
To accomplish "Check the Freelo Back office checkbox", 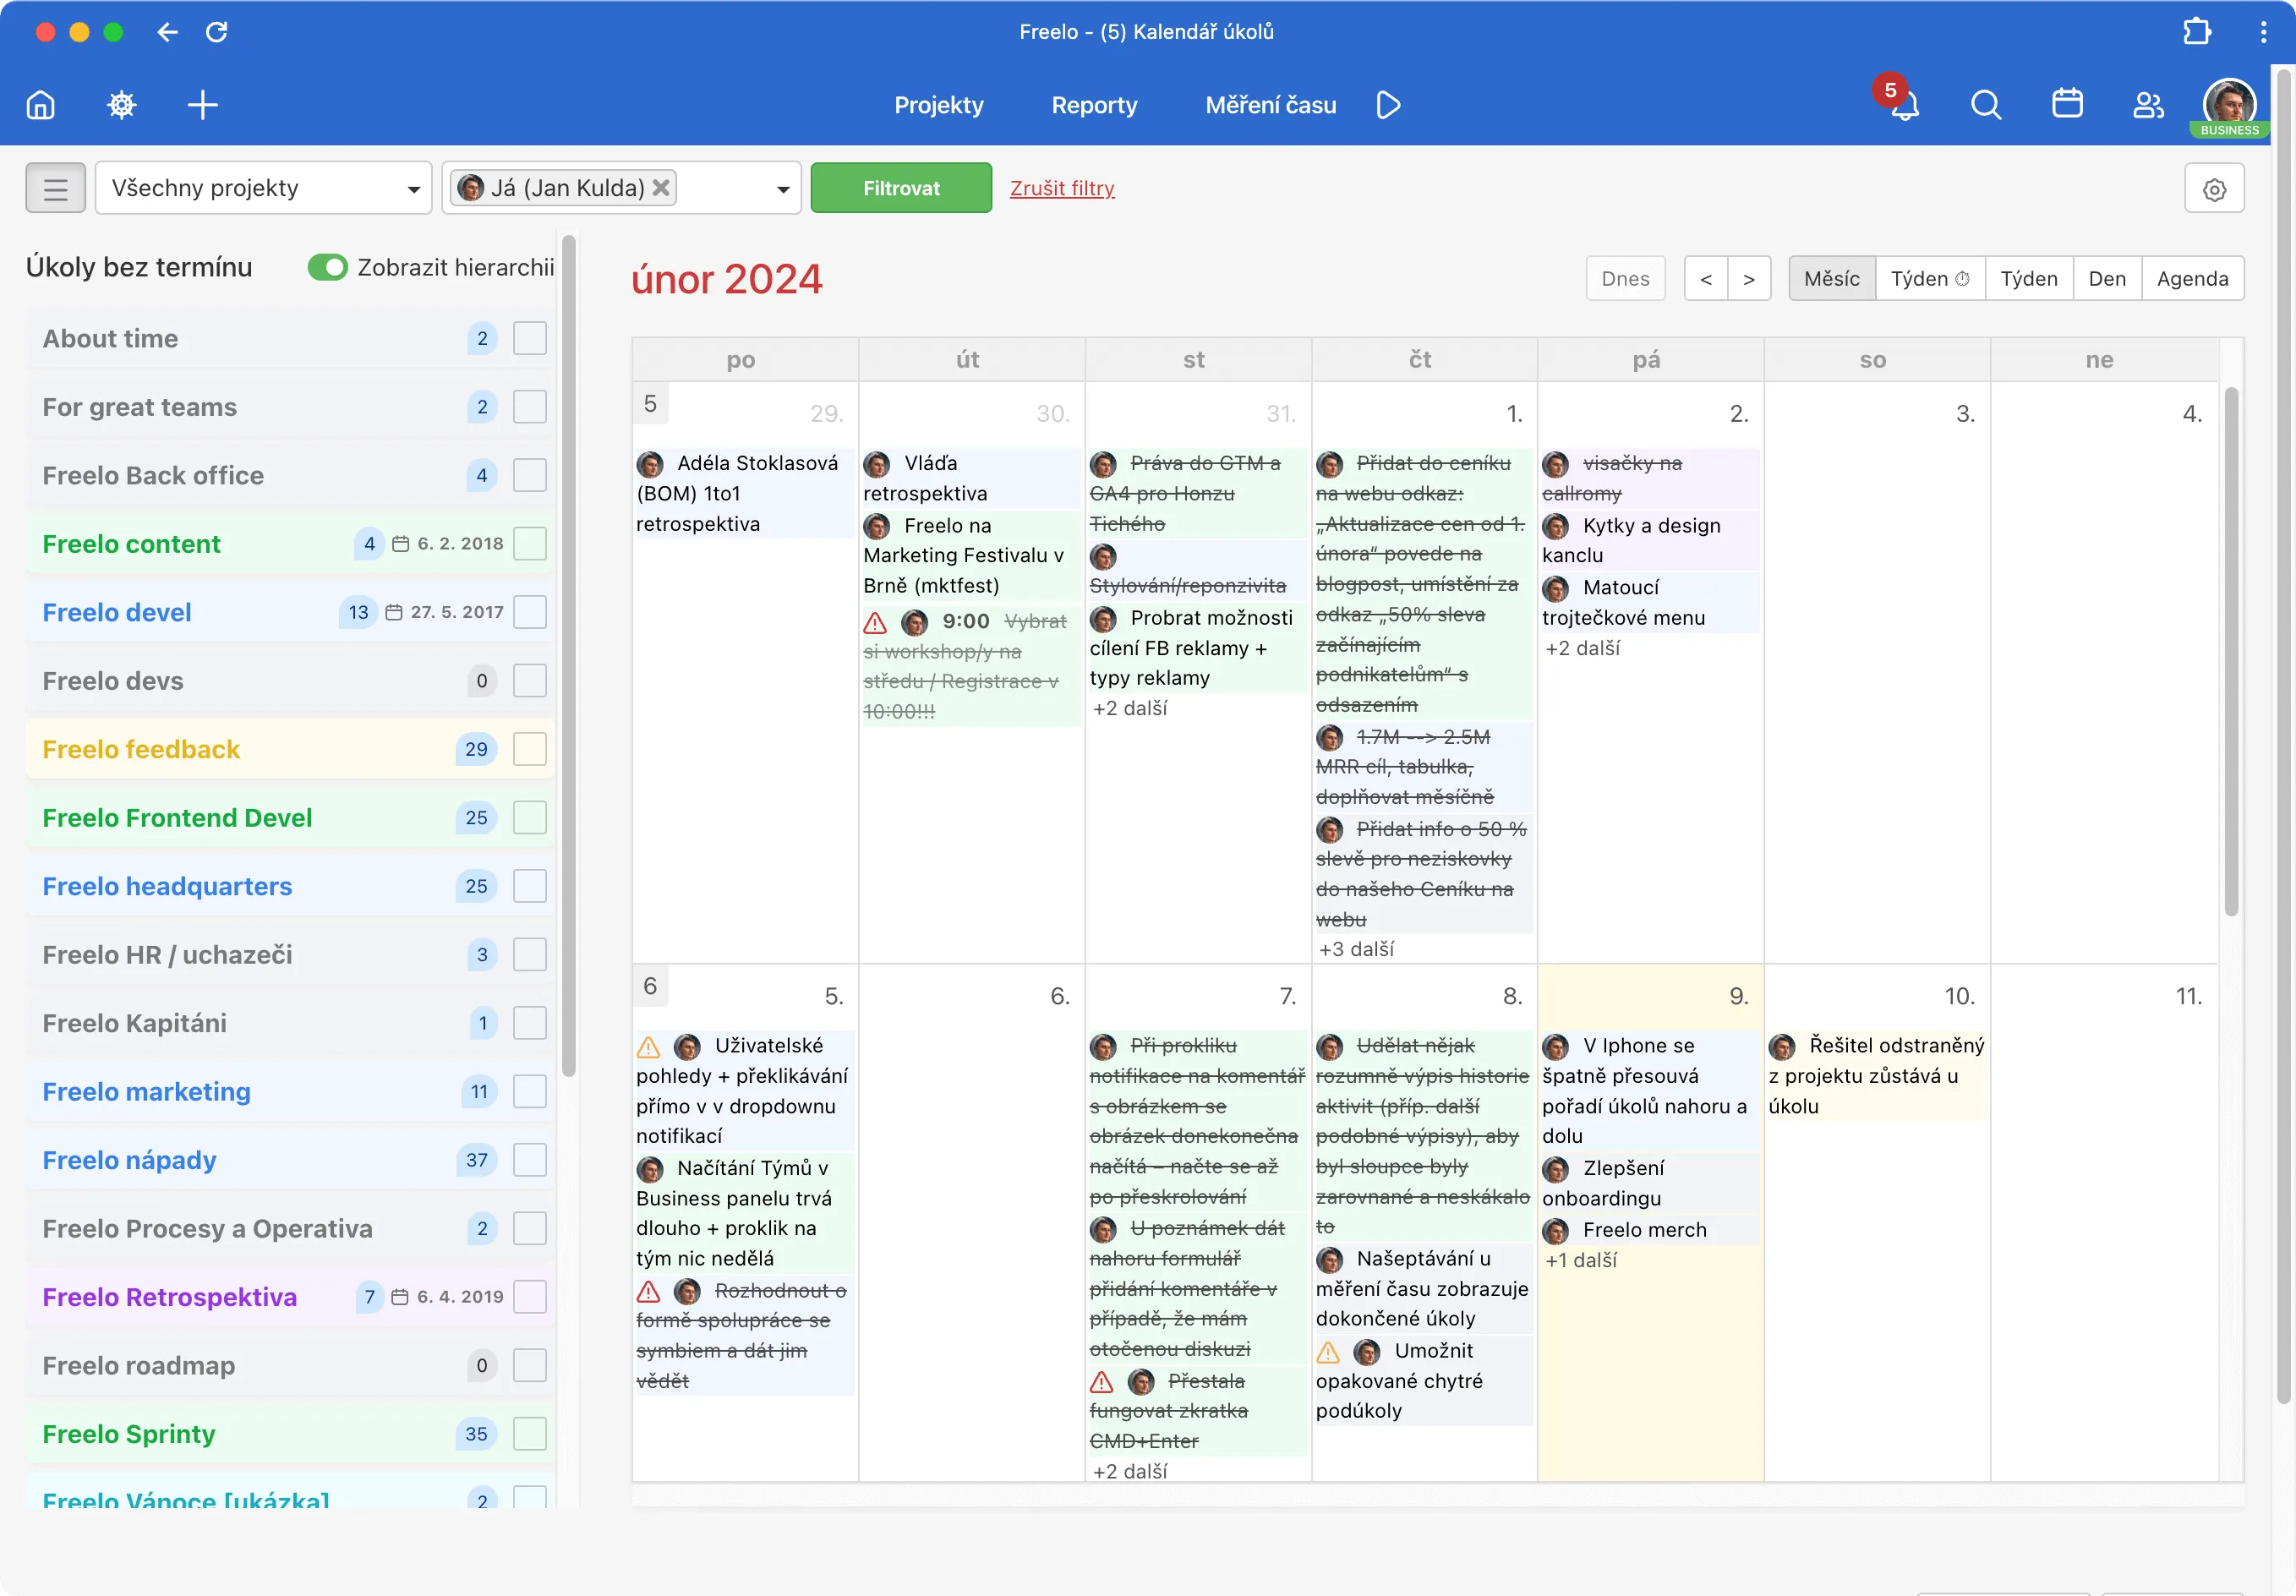I will [530, 475].
